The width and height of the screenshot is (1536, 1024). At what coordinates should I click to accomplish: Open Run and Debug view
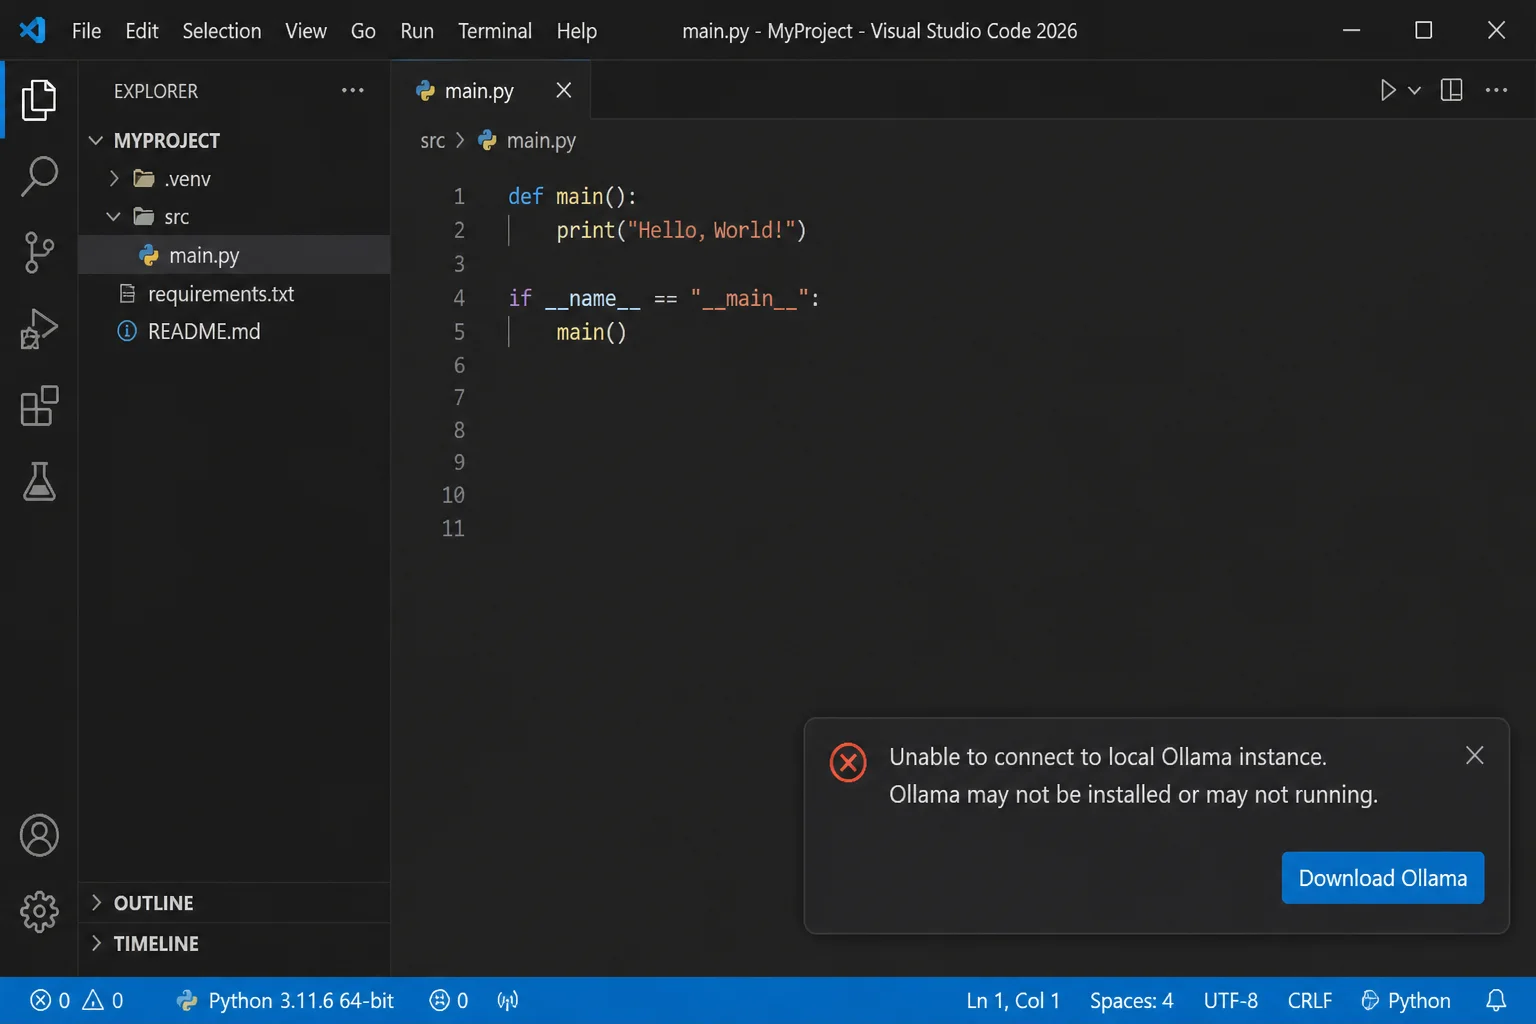coord(39,328)
